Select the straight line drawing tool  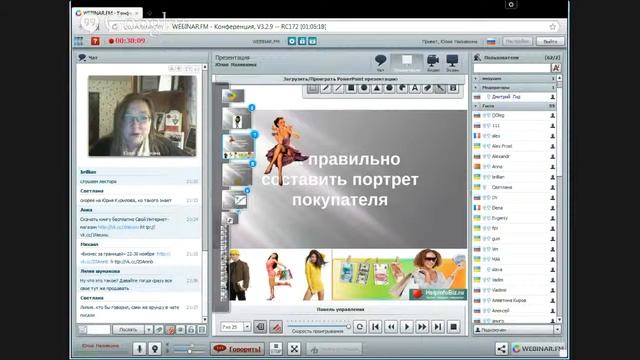click(338, 88)
